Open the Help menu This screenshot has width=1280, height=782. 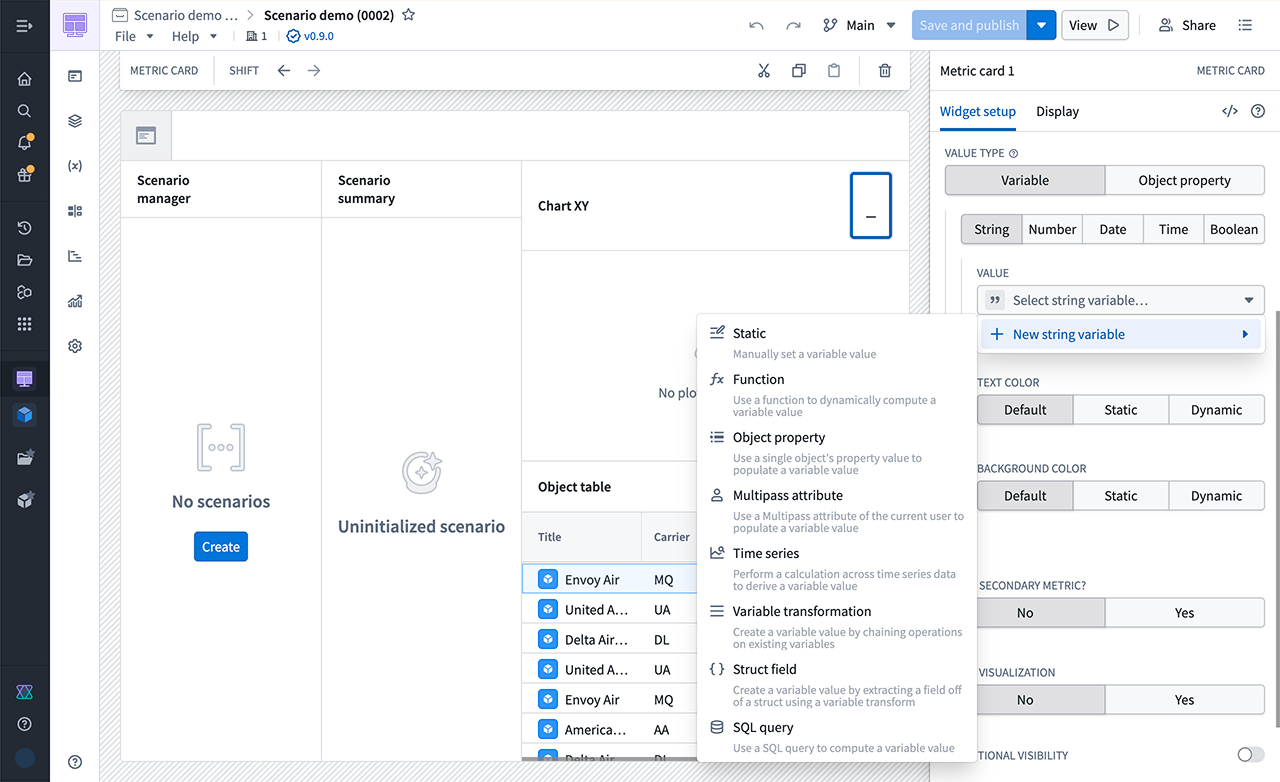pyautogui.click(x=194, y=36)
